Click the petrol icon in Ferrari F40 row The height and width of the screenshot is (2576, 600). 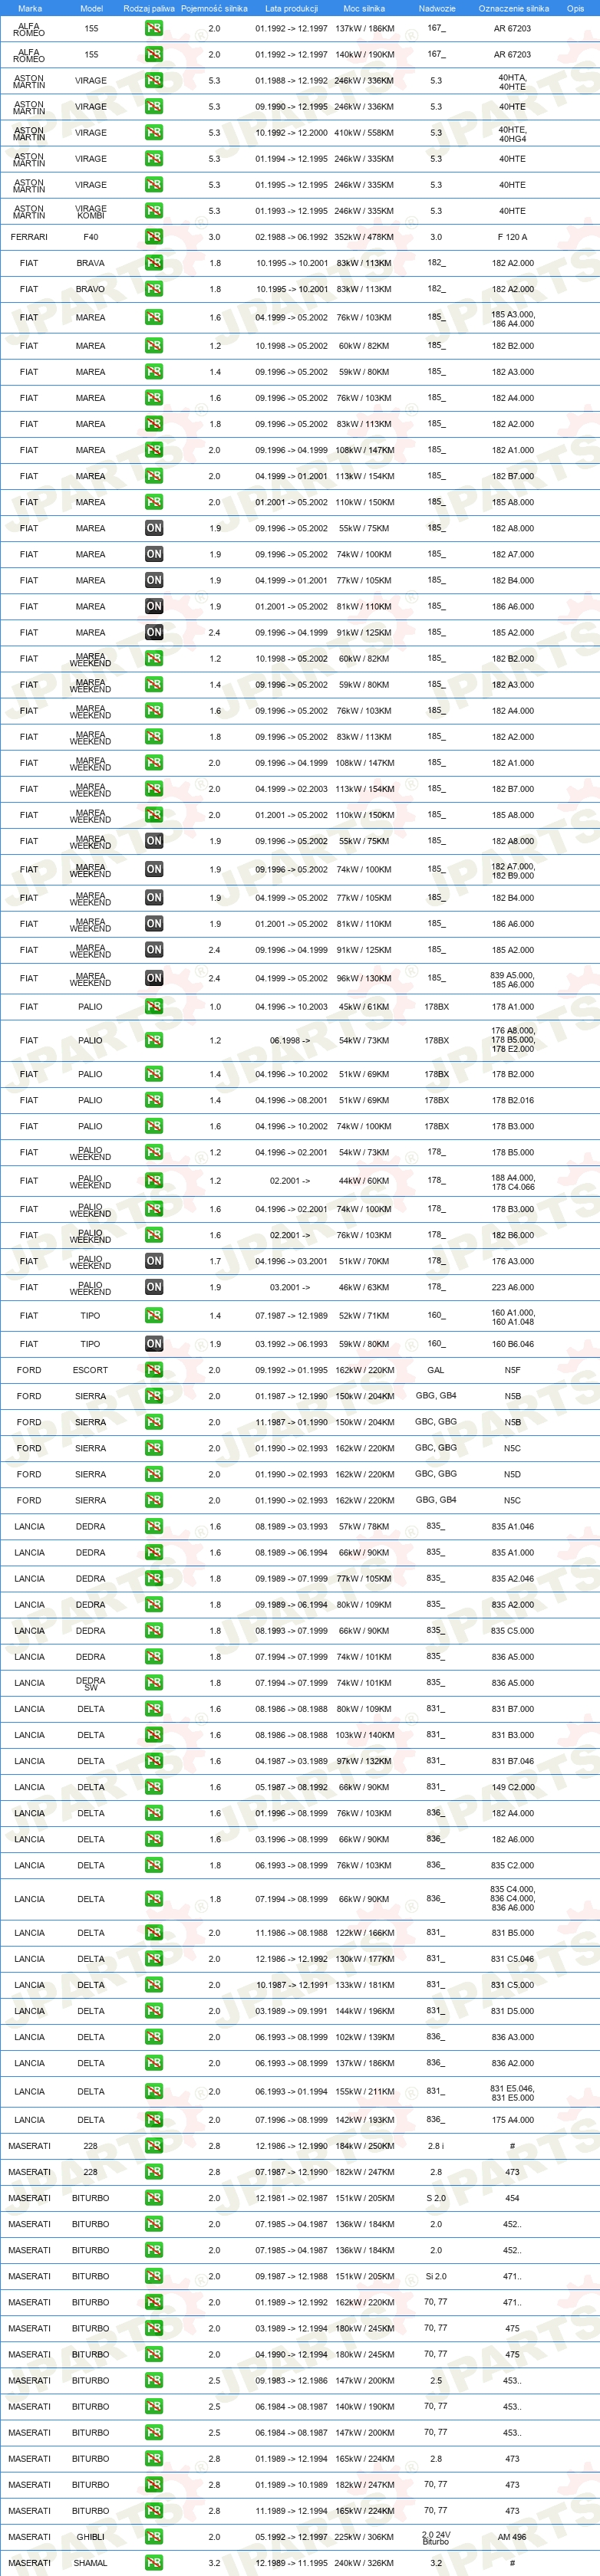154,237
